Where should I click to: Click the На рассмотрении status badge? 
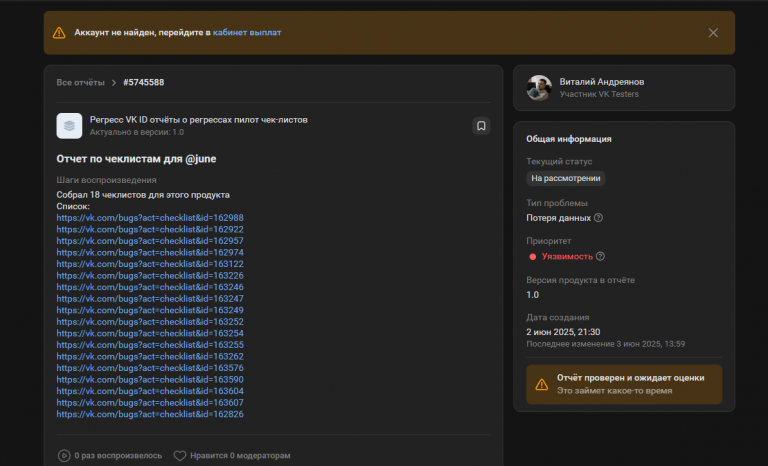point(566,178)
